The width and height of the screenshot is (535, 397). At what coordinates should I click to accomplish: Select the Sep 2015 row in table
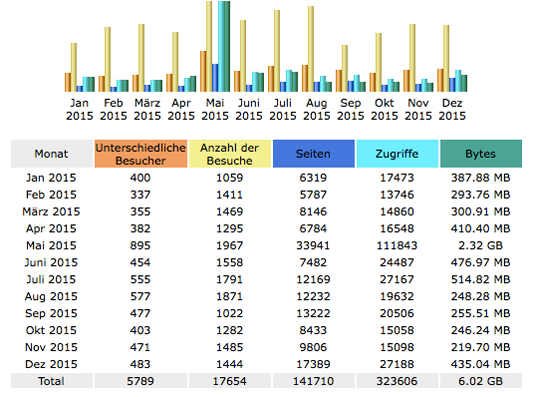coord(266,313)
